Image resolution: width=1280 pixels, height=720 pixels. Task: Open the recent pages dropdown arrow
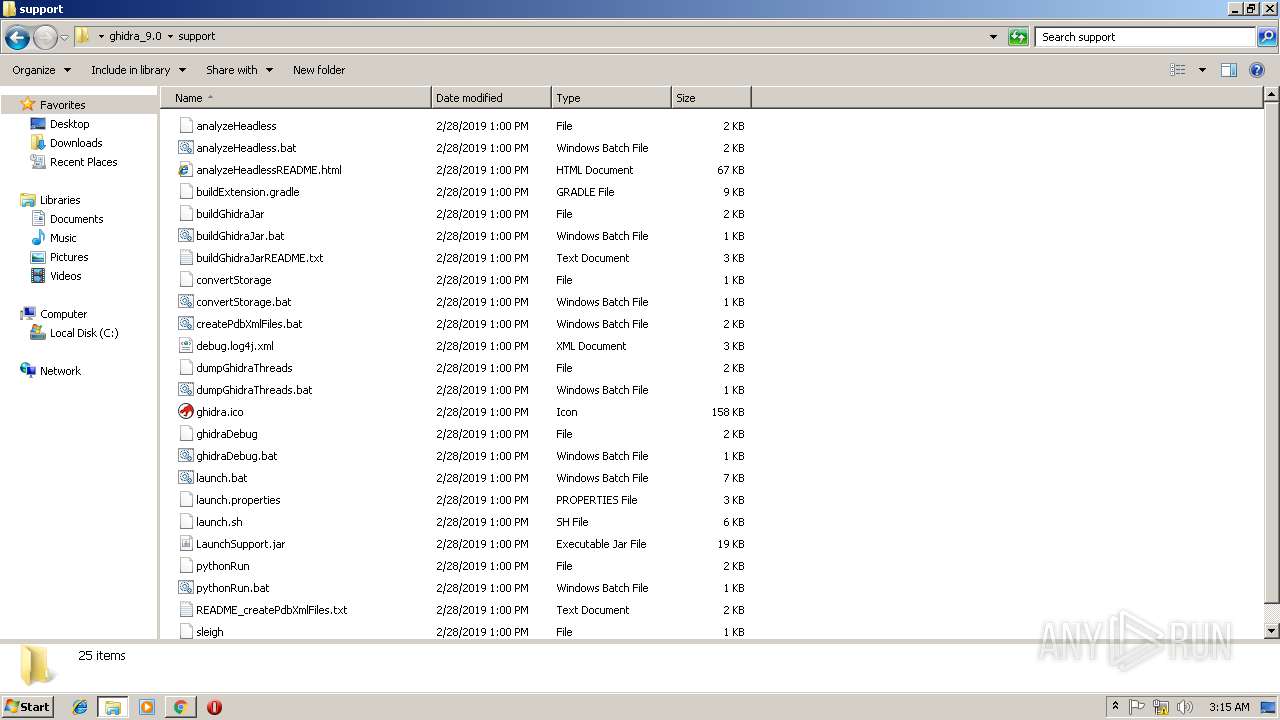point(64,37)
